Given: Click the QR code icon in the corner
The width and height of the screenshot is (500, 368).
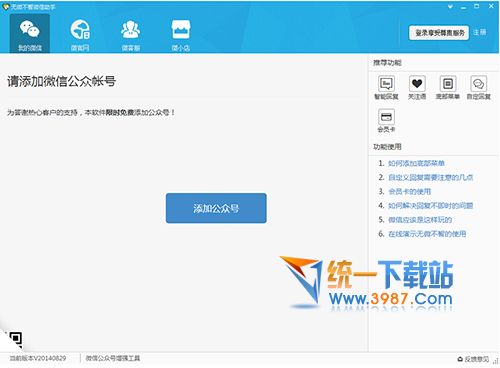Looking at the screenshot, I should 15,339.
